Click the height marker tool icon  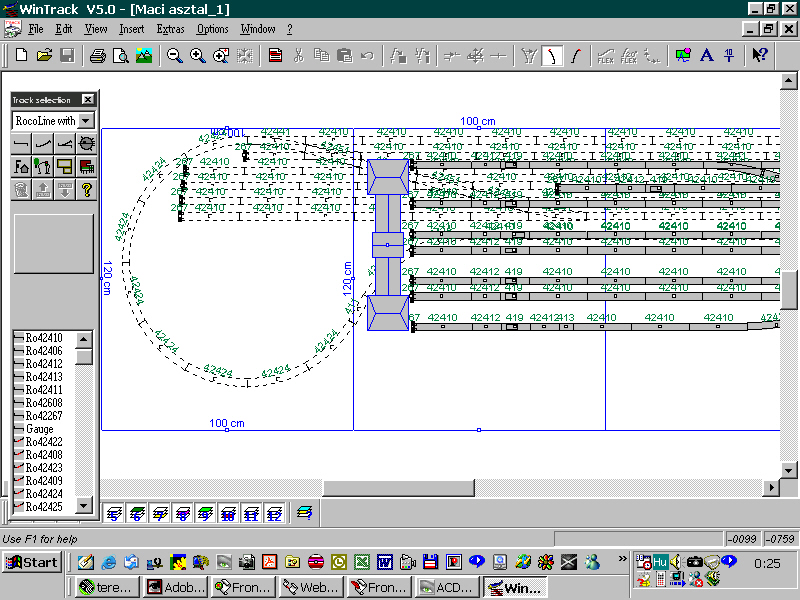tap(729, 55)
